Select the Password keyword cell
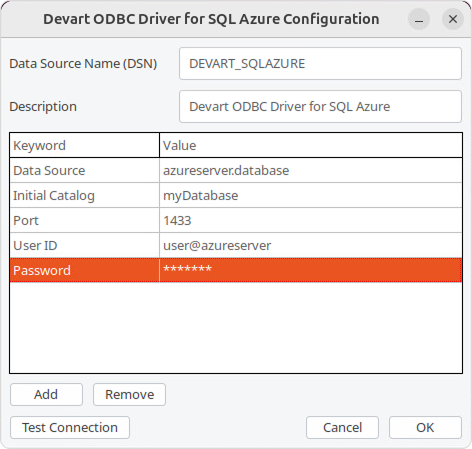472x449 pixels. (x=85, y=270)
